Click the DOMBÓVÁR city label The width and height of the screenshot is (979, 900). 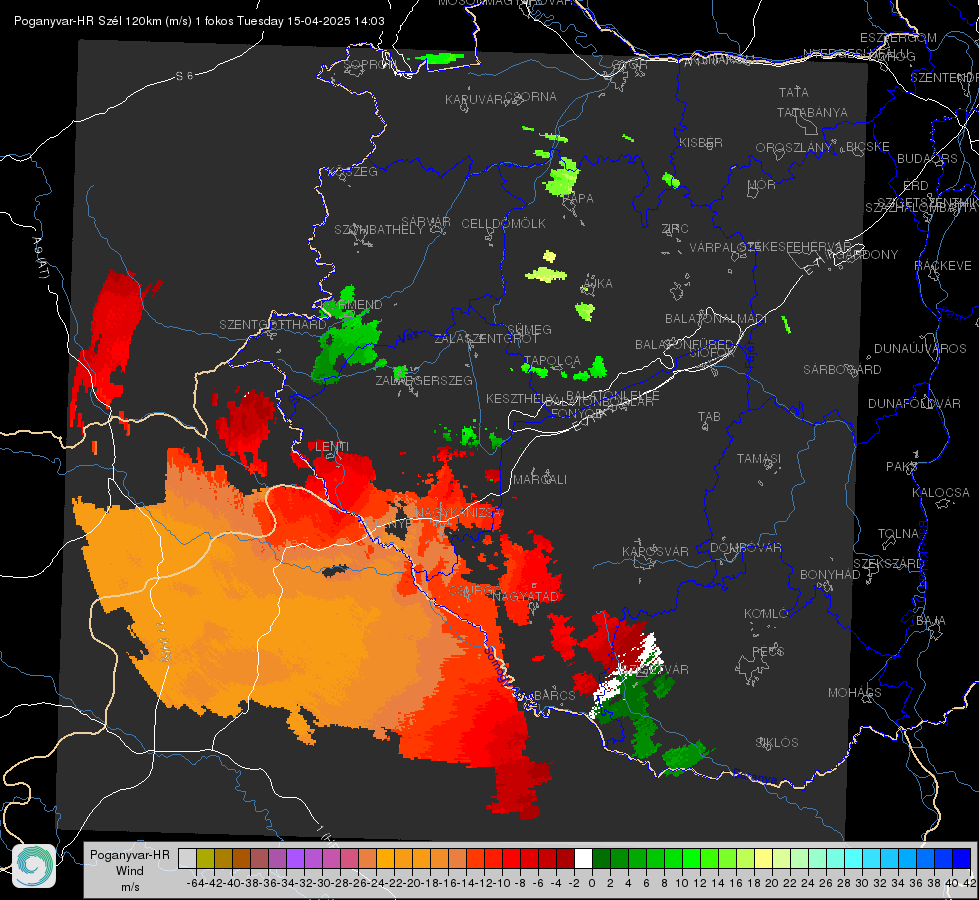(745, 548)
